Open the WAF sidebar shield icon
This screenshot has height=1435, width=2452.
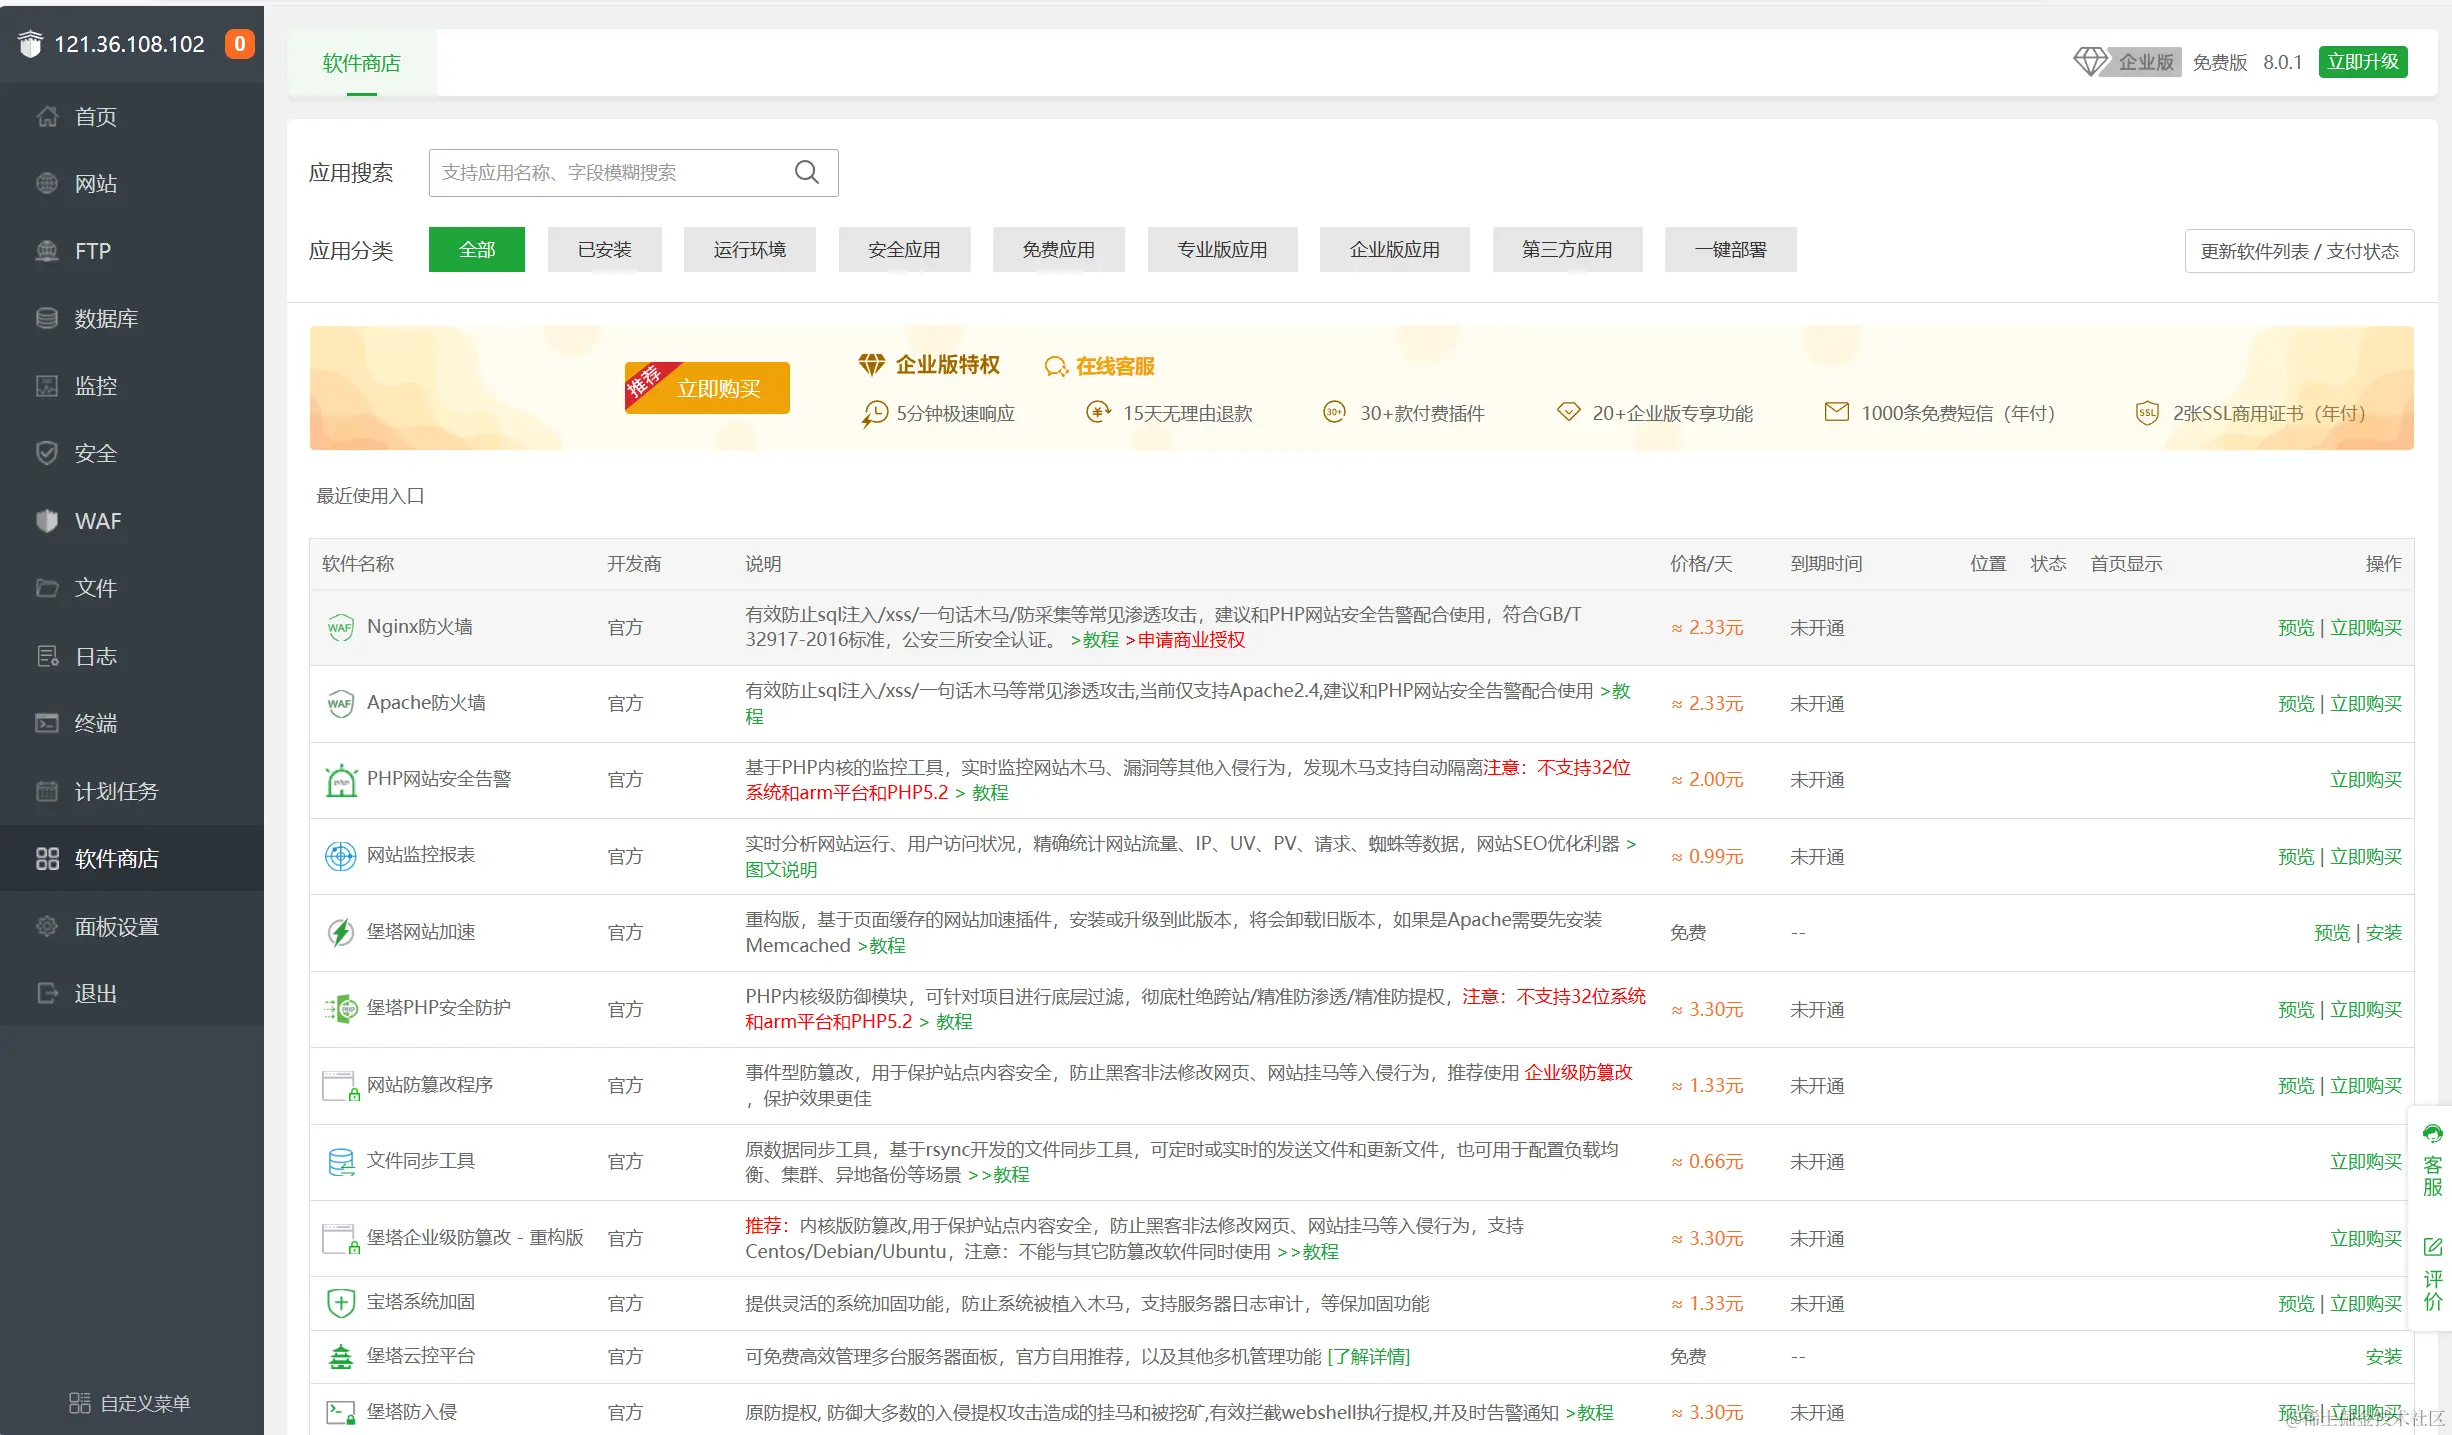click(47, 521)
